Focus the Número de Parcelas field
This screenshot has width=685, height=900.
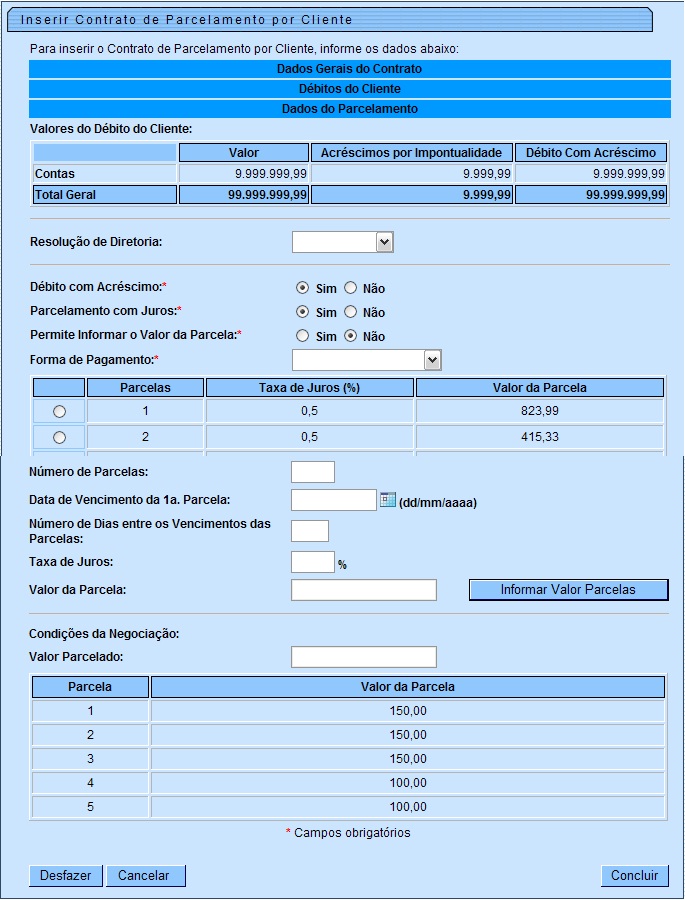point(312,472)
